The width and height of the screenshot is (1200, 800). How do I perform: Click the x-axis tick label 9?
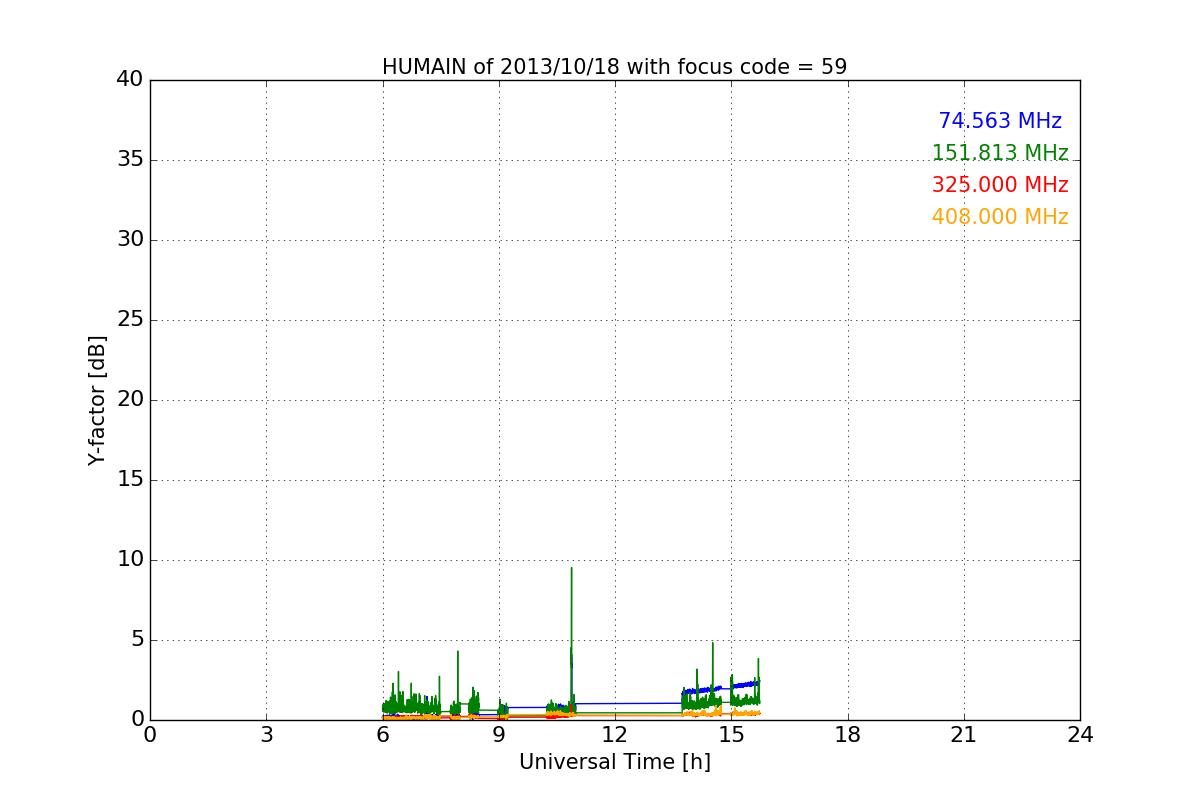[499, 735]
